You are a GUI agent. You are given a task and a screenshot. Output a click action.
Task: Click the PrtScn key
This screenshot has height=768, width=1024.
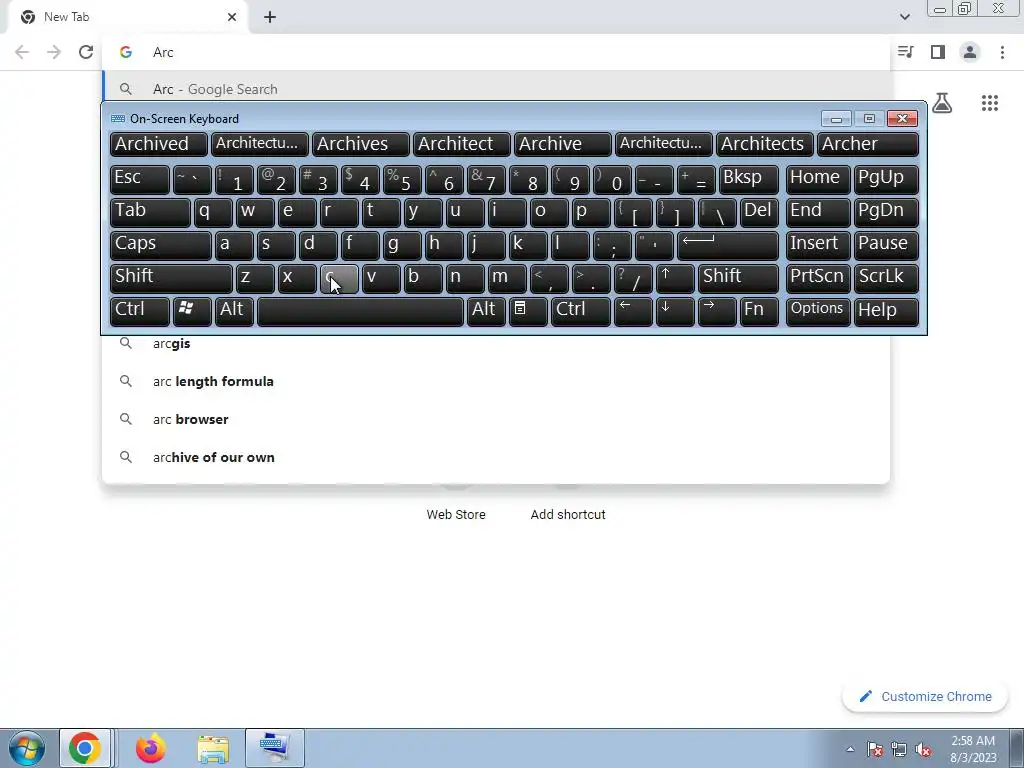click(818, 278)
